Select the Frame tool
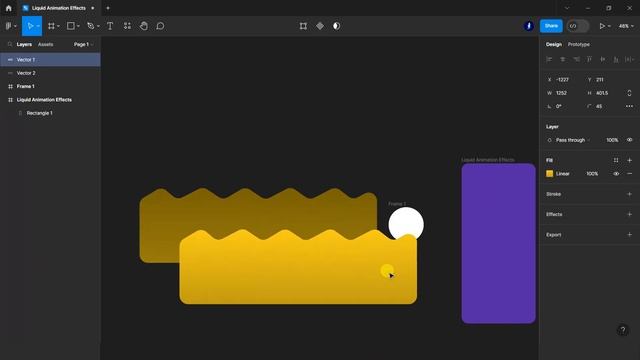Screen dimensions: 640x360 click(51, 26)
